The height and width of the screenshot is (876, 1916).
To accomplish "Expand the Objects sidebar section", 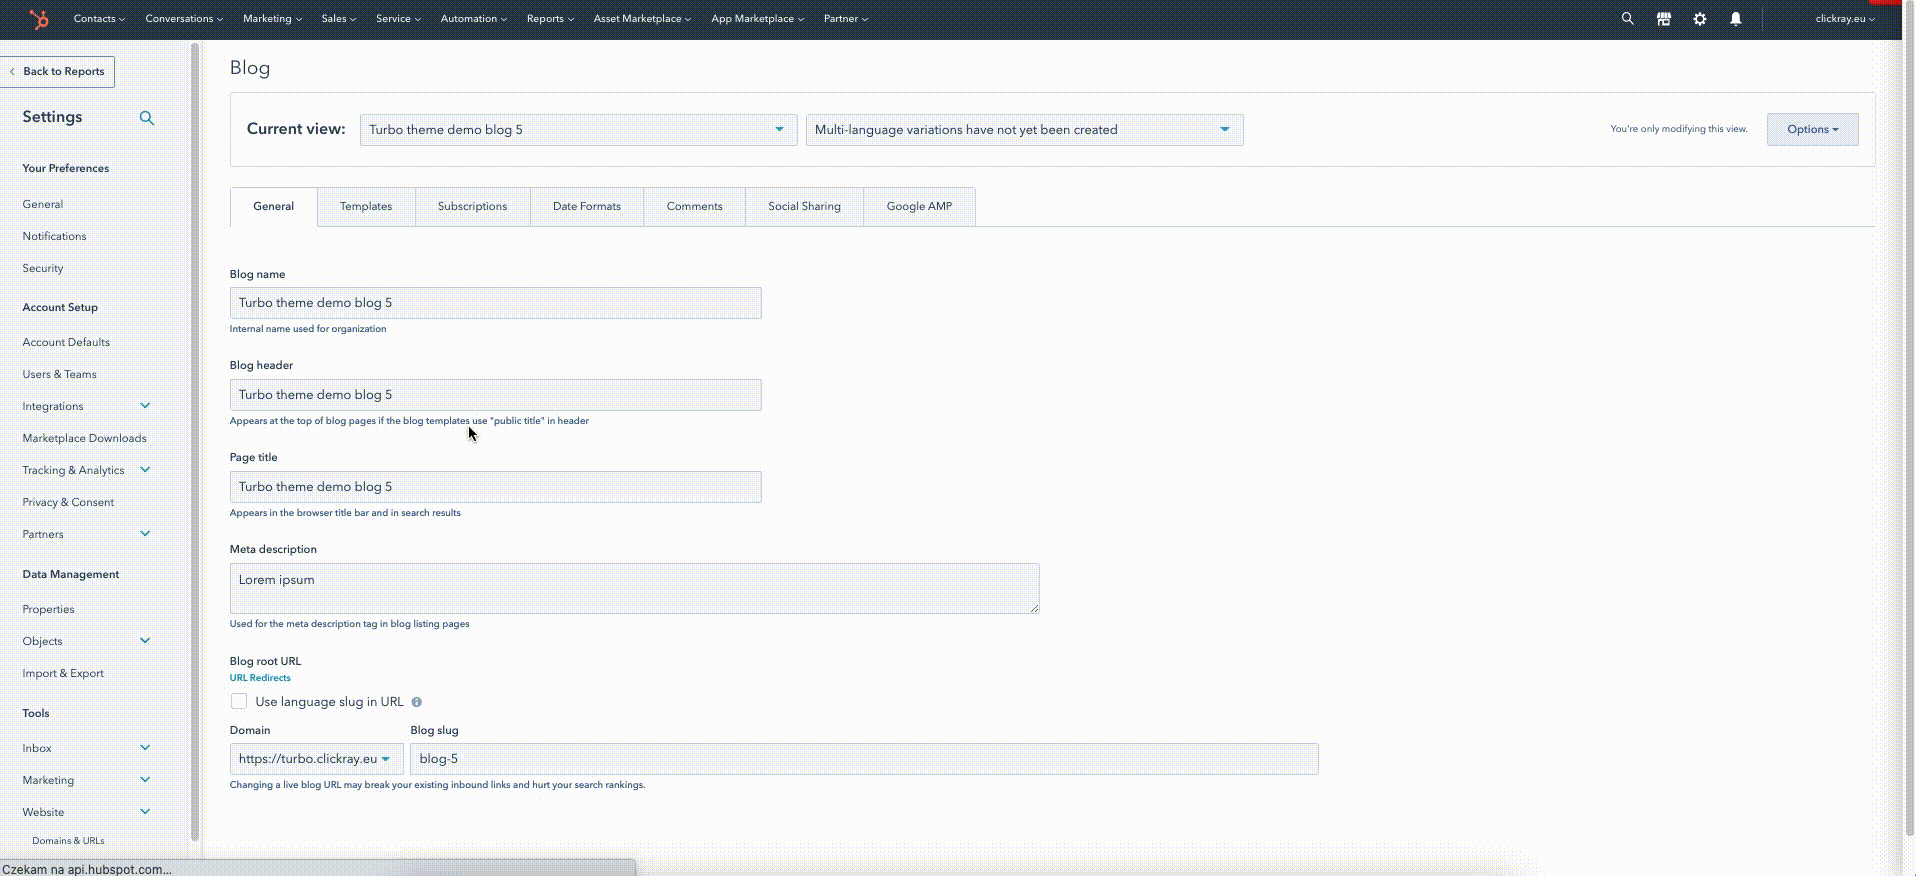I will pyautogui.click(x=145, y=640).
